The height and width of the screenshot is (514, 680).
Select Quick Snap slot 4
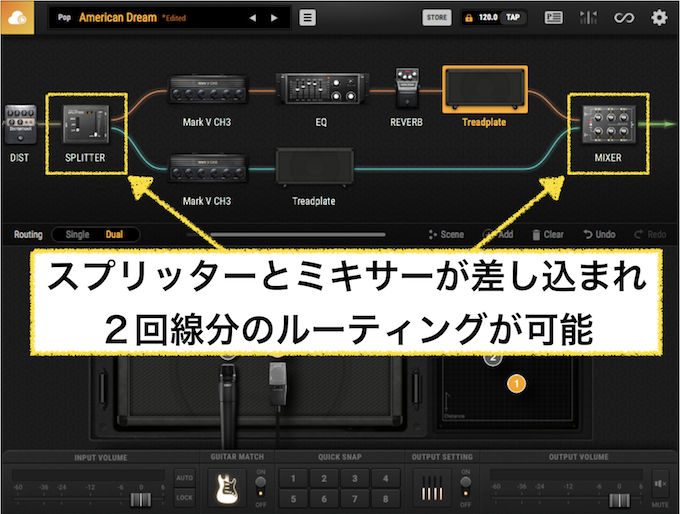coord(386,478)
